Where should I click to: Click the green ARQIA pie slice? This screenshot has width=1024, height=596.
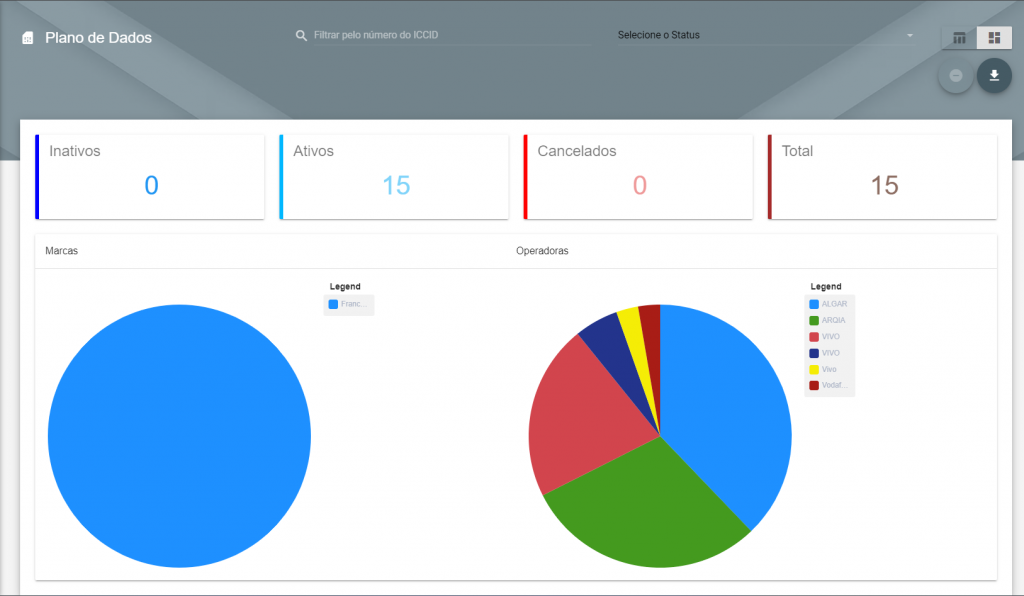click(647, 509)
